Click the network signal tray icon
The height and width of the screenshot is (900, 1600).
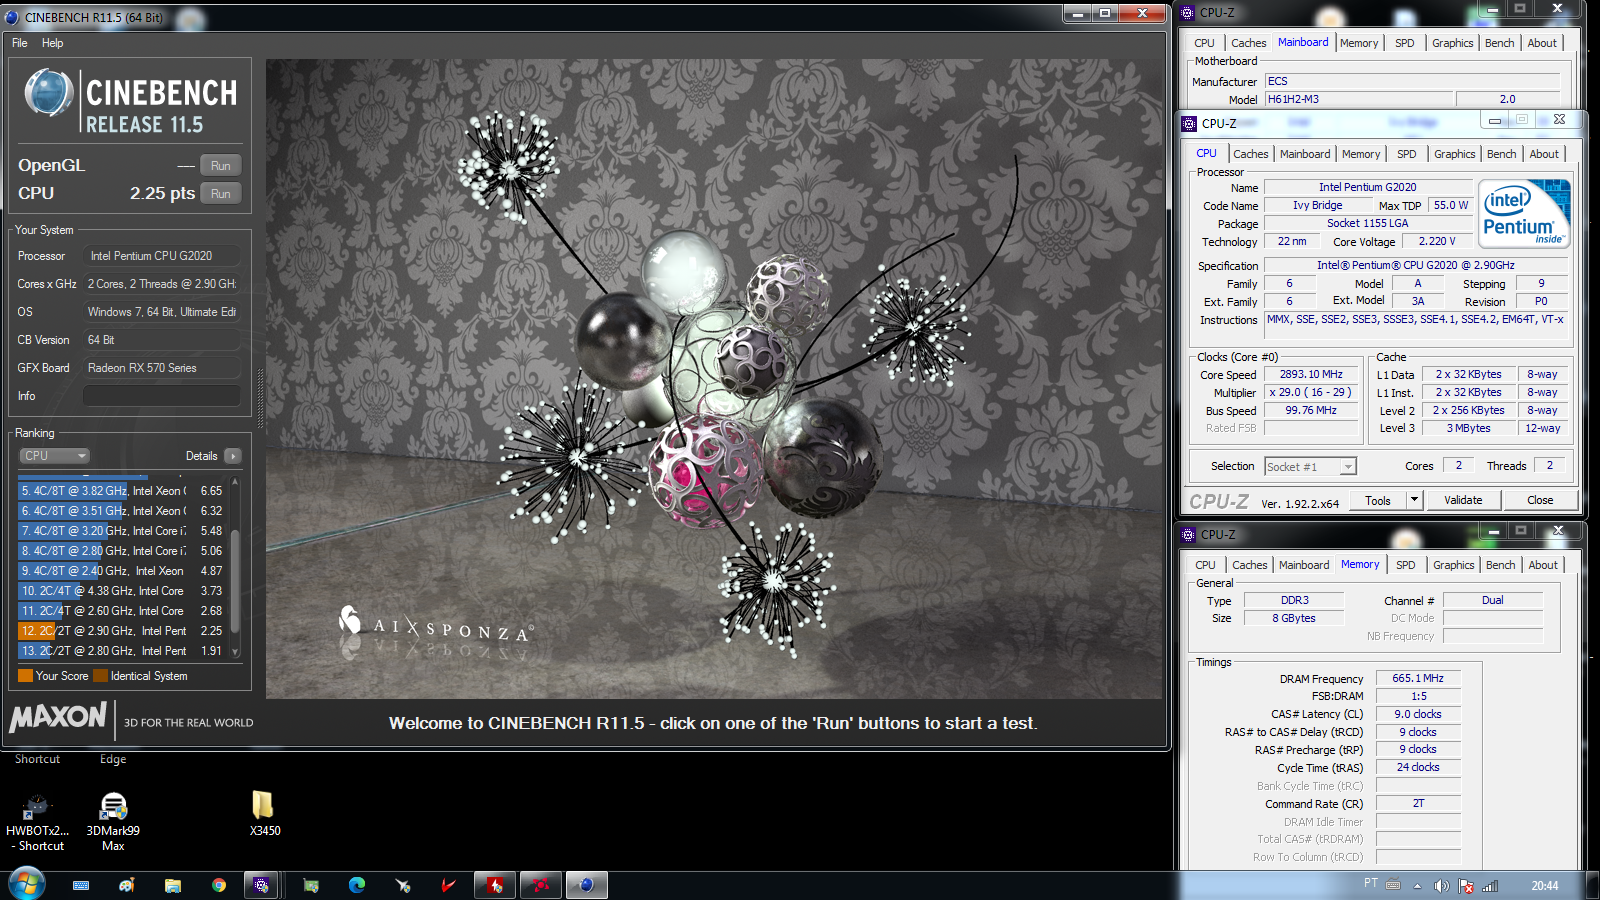(1490, 886)
